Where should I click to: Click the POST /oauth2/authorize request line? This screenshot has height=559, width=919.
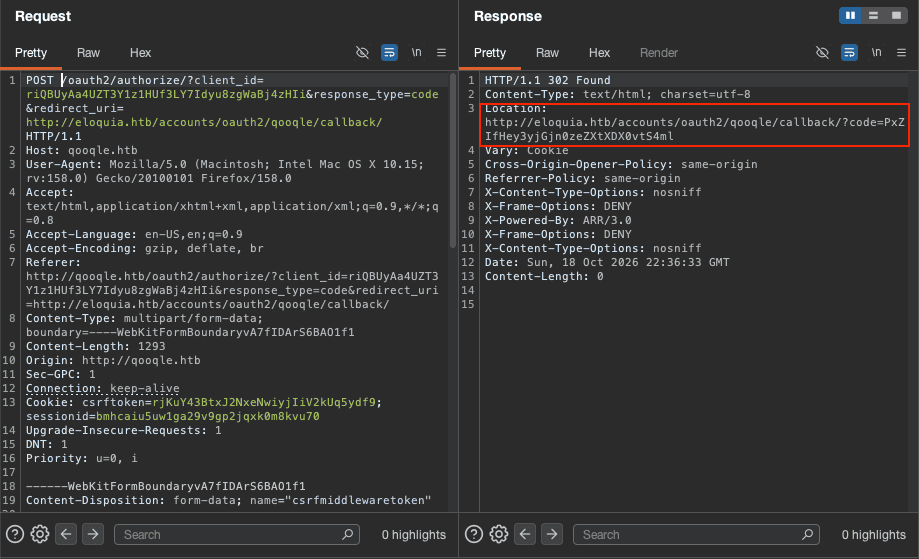[145, 80]
